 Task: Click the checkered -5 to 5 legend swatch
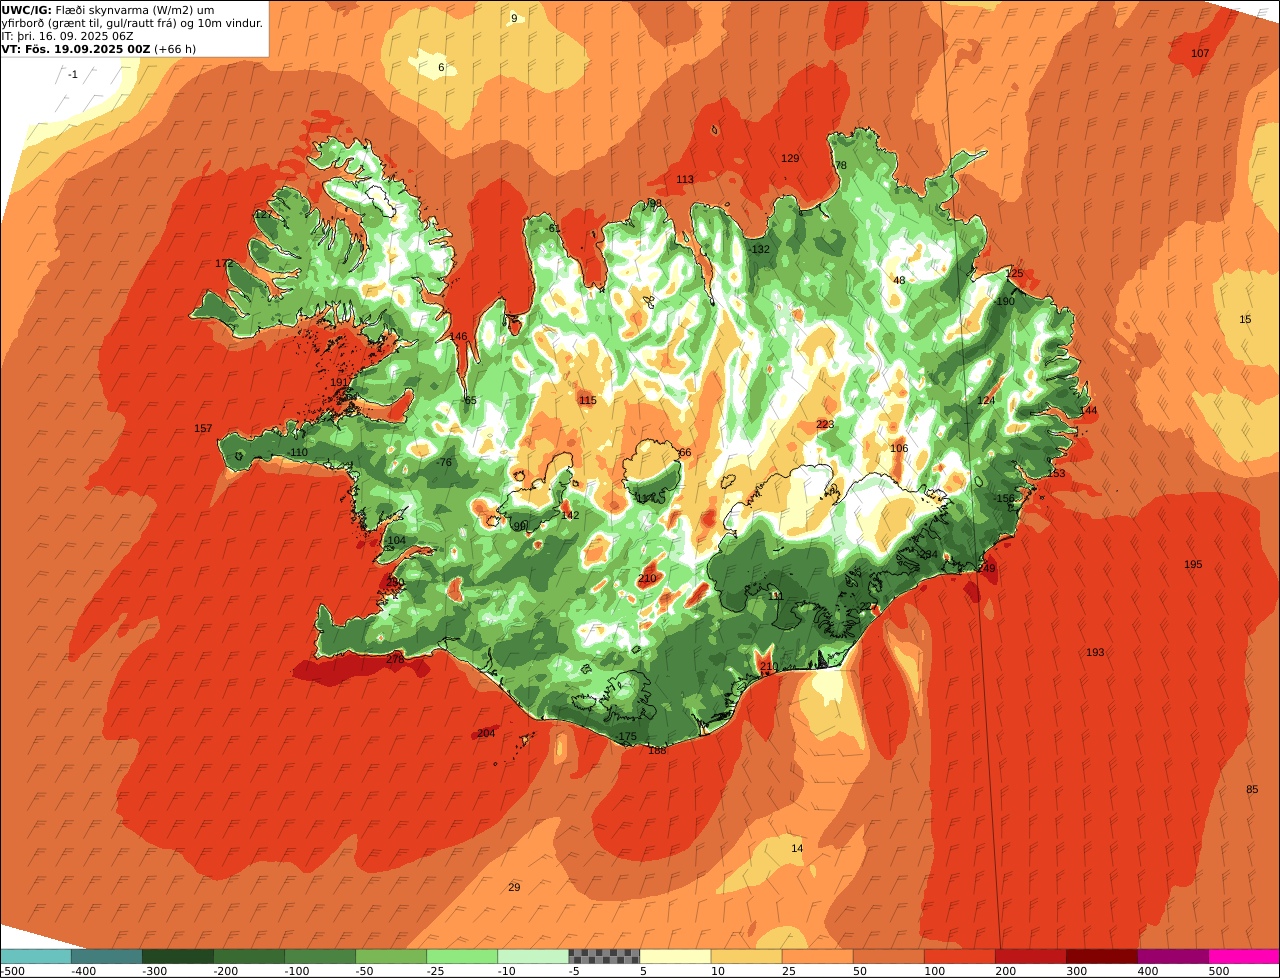604,956
